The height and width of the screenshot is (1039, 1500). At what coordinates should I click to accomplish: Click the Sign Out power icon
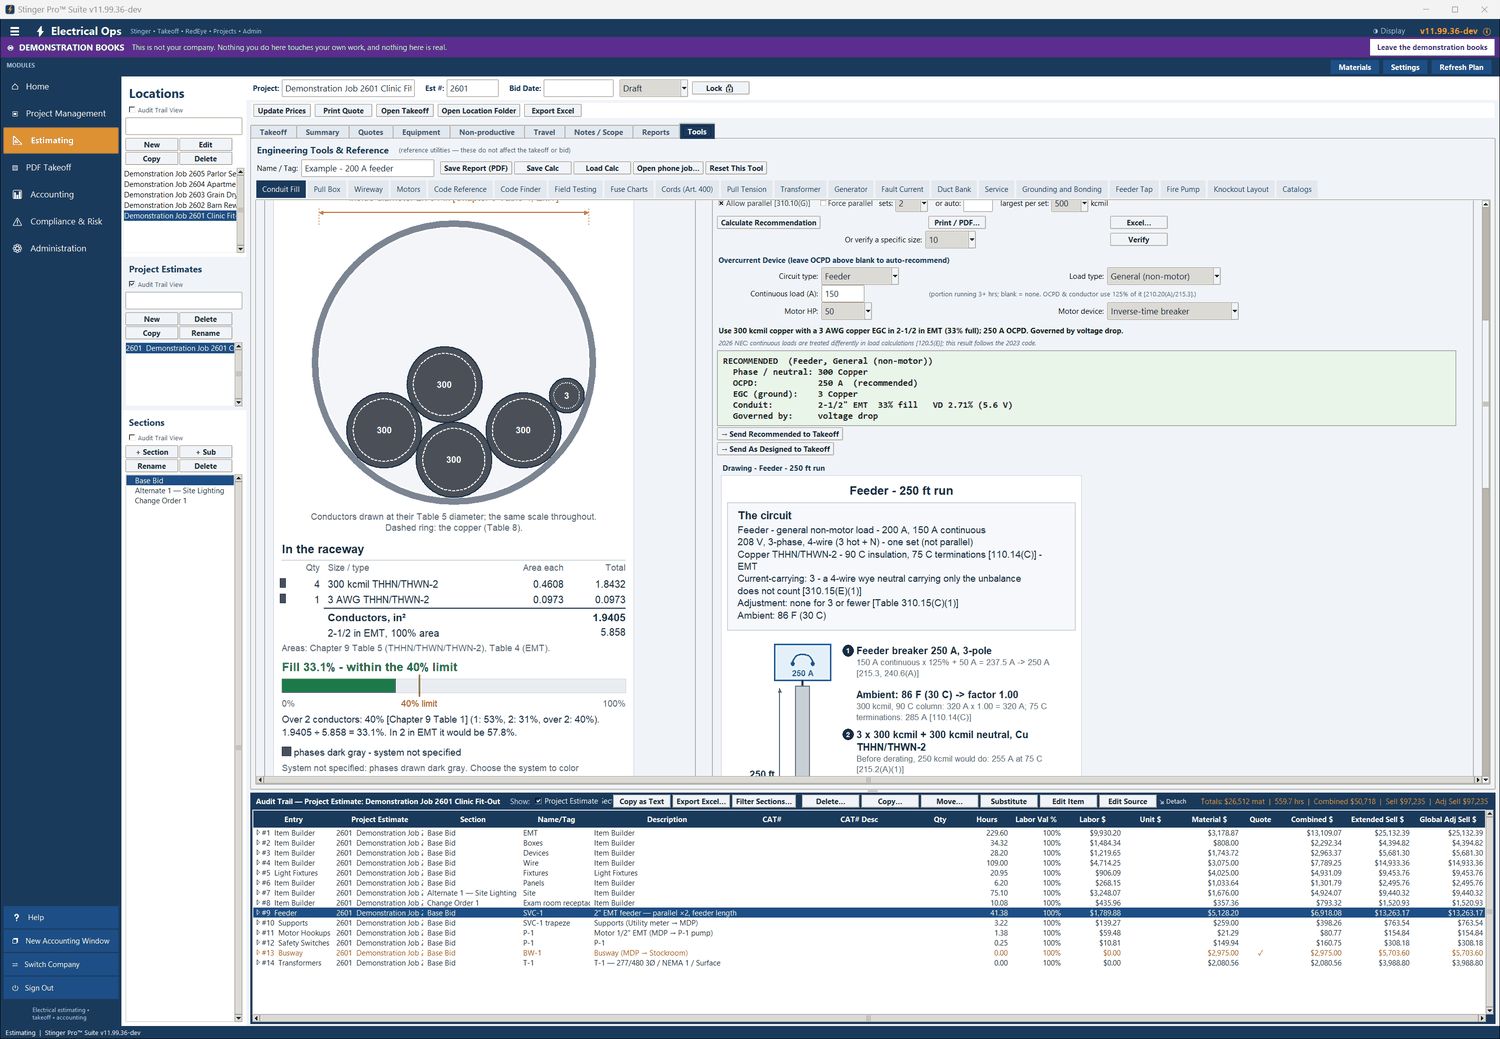(15, 988)
